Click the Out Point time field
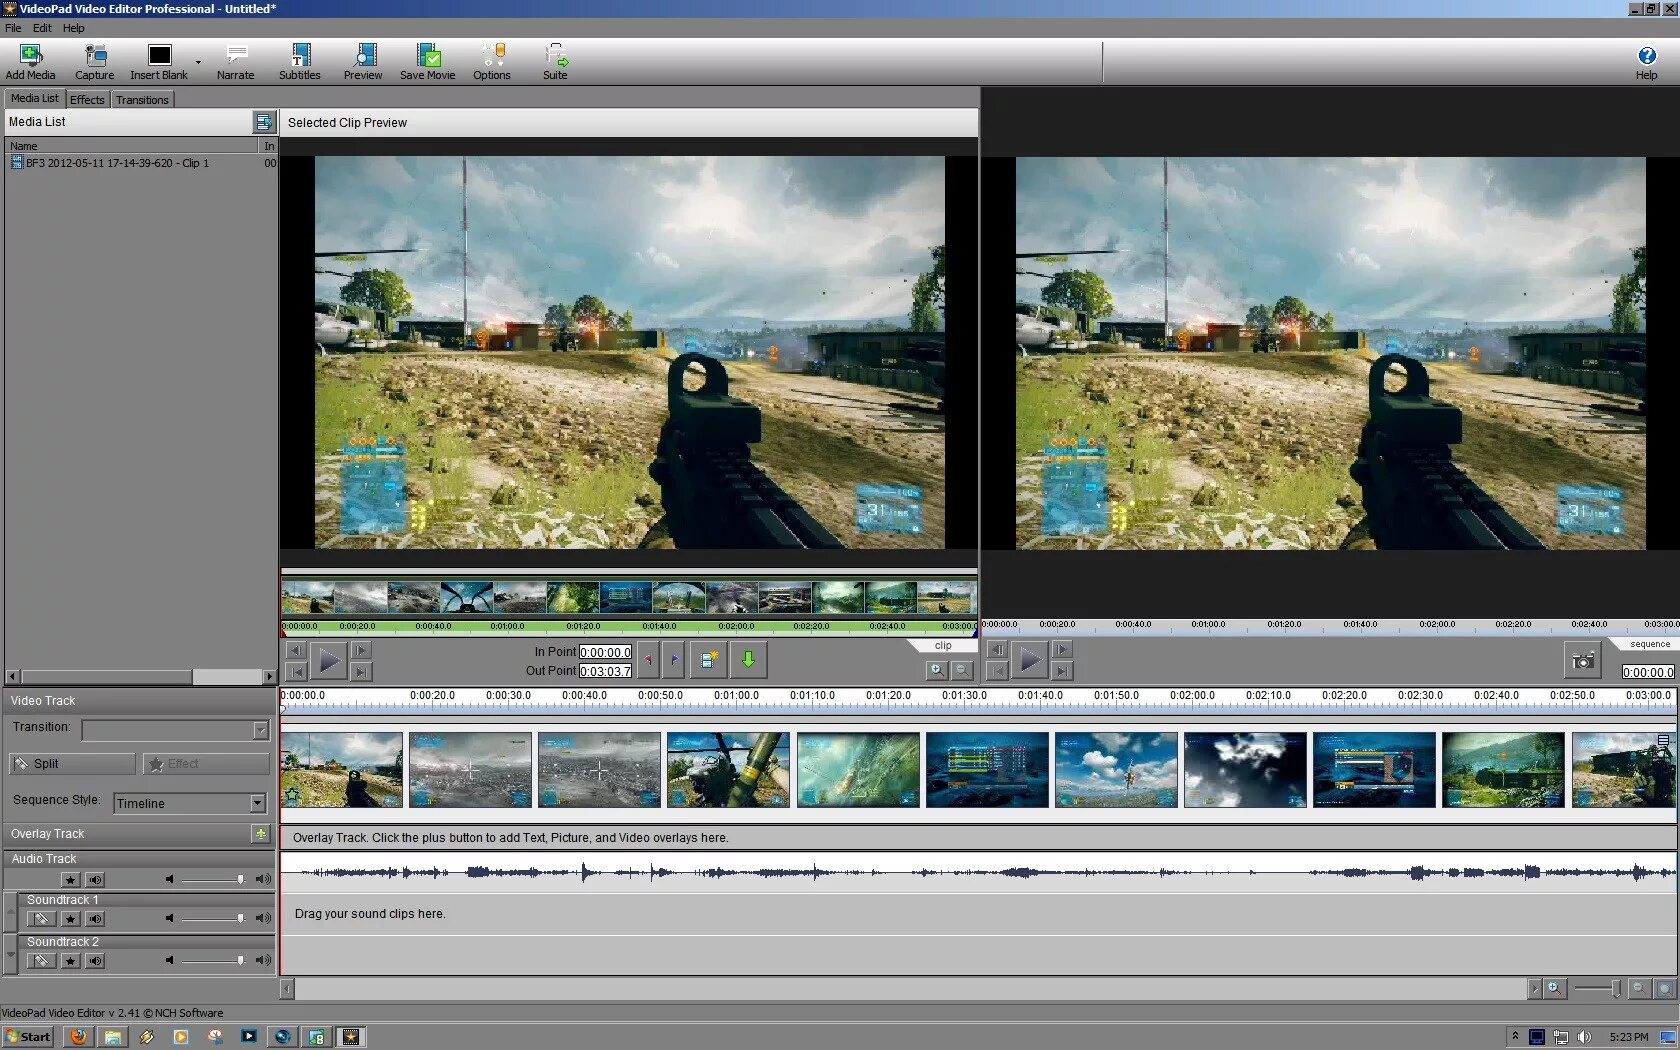This screenshot has width=1680, height=1050. (605, 672)
